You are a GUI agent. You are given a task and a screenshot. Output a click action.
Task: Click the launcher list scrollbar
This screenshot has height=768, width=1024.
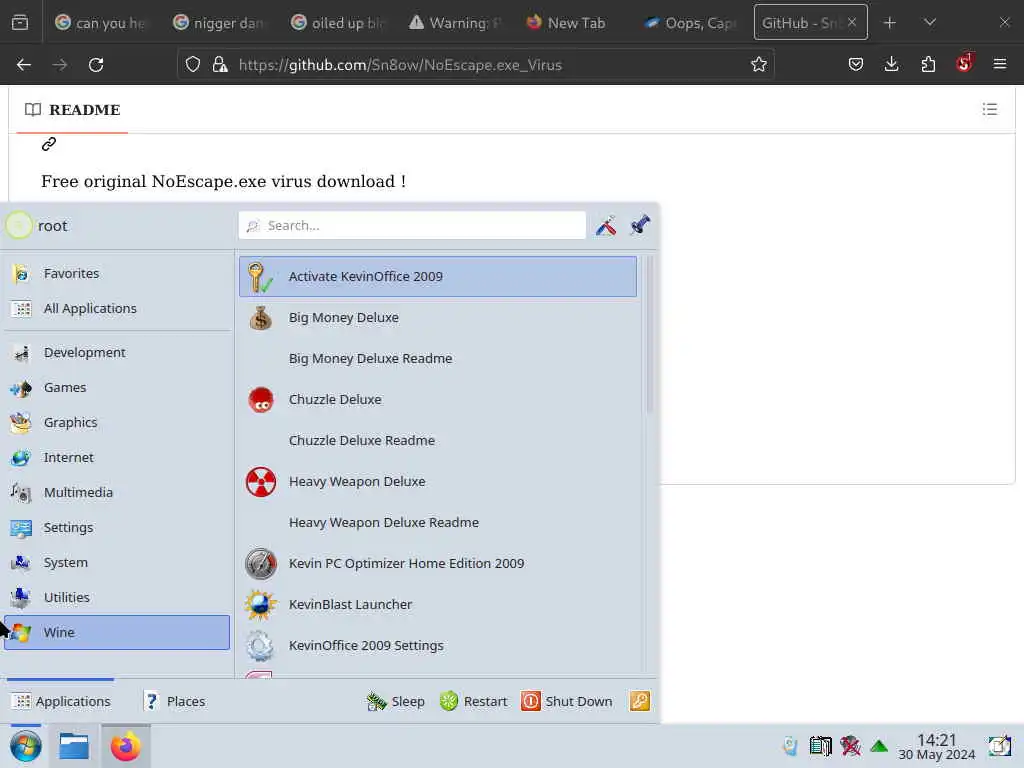click(648, 335)
